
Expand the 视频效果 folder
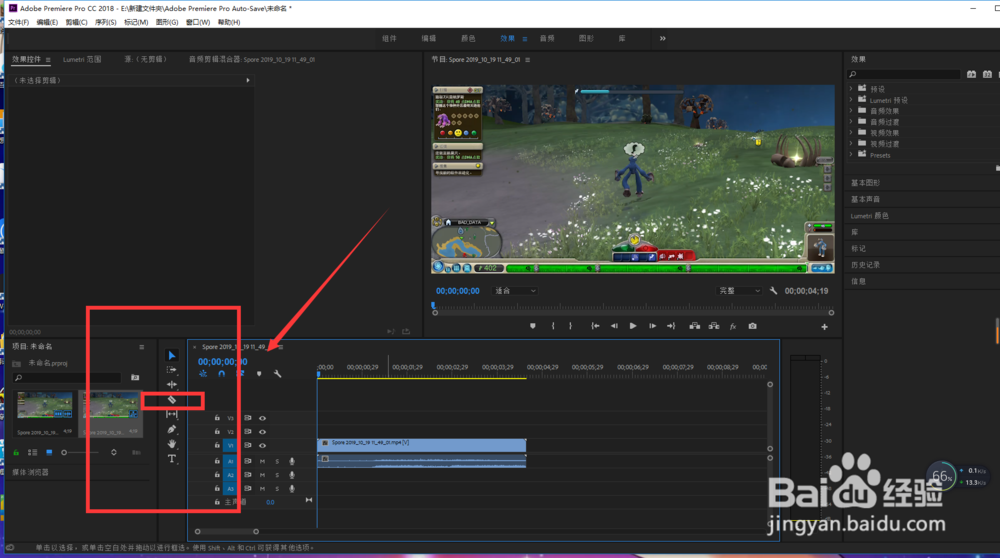(x=851, y=133)
